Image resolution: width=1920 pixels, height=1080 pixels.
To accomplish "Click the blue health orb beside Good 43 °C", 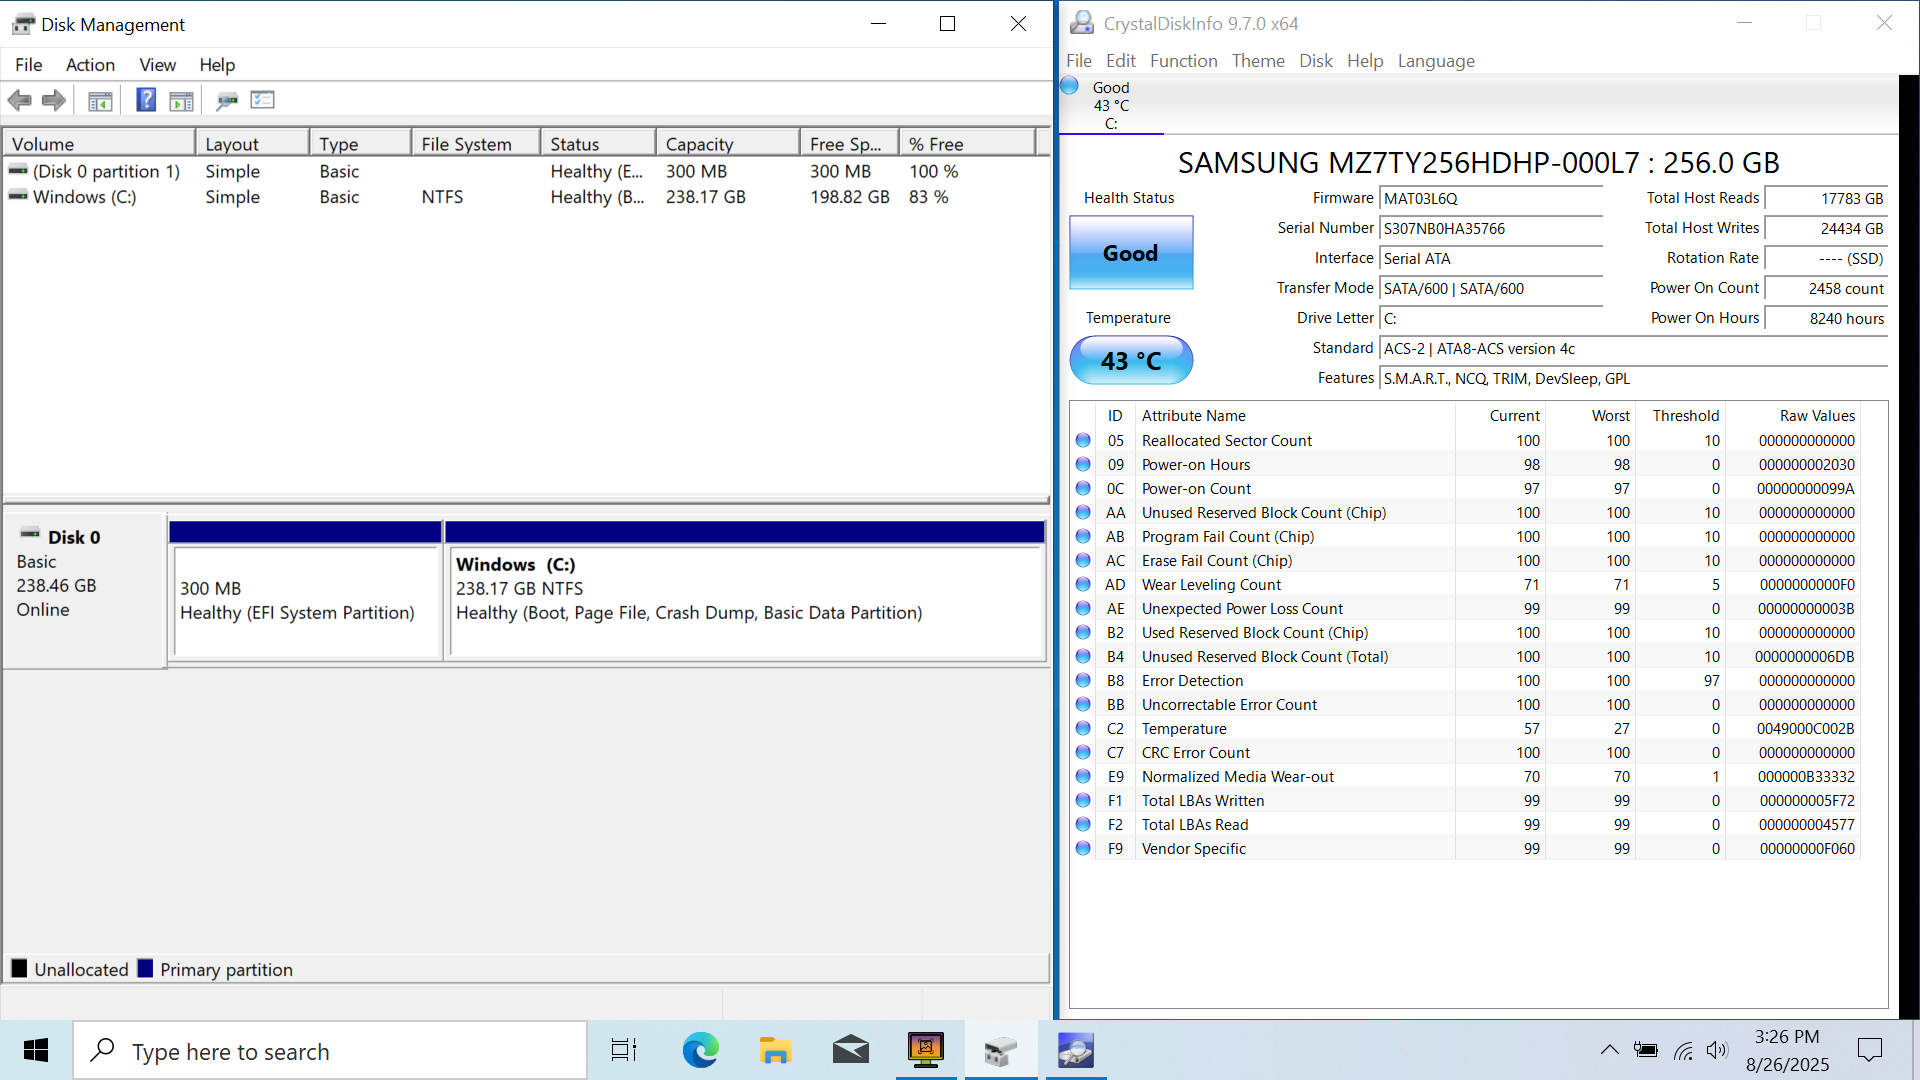I will 1069,86.
